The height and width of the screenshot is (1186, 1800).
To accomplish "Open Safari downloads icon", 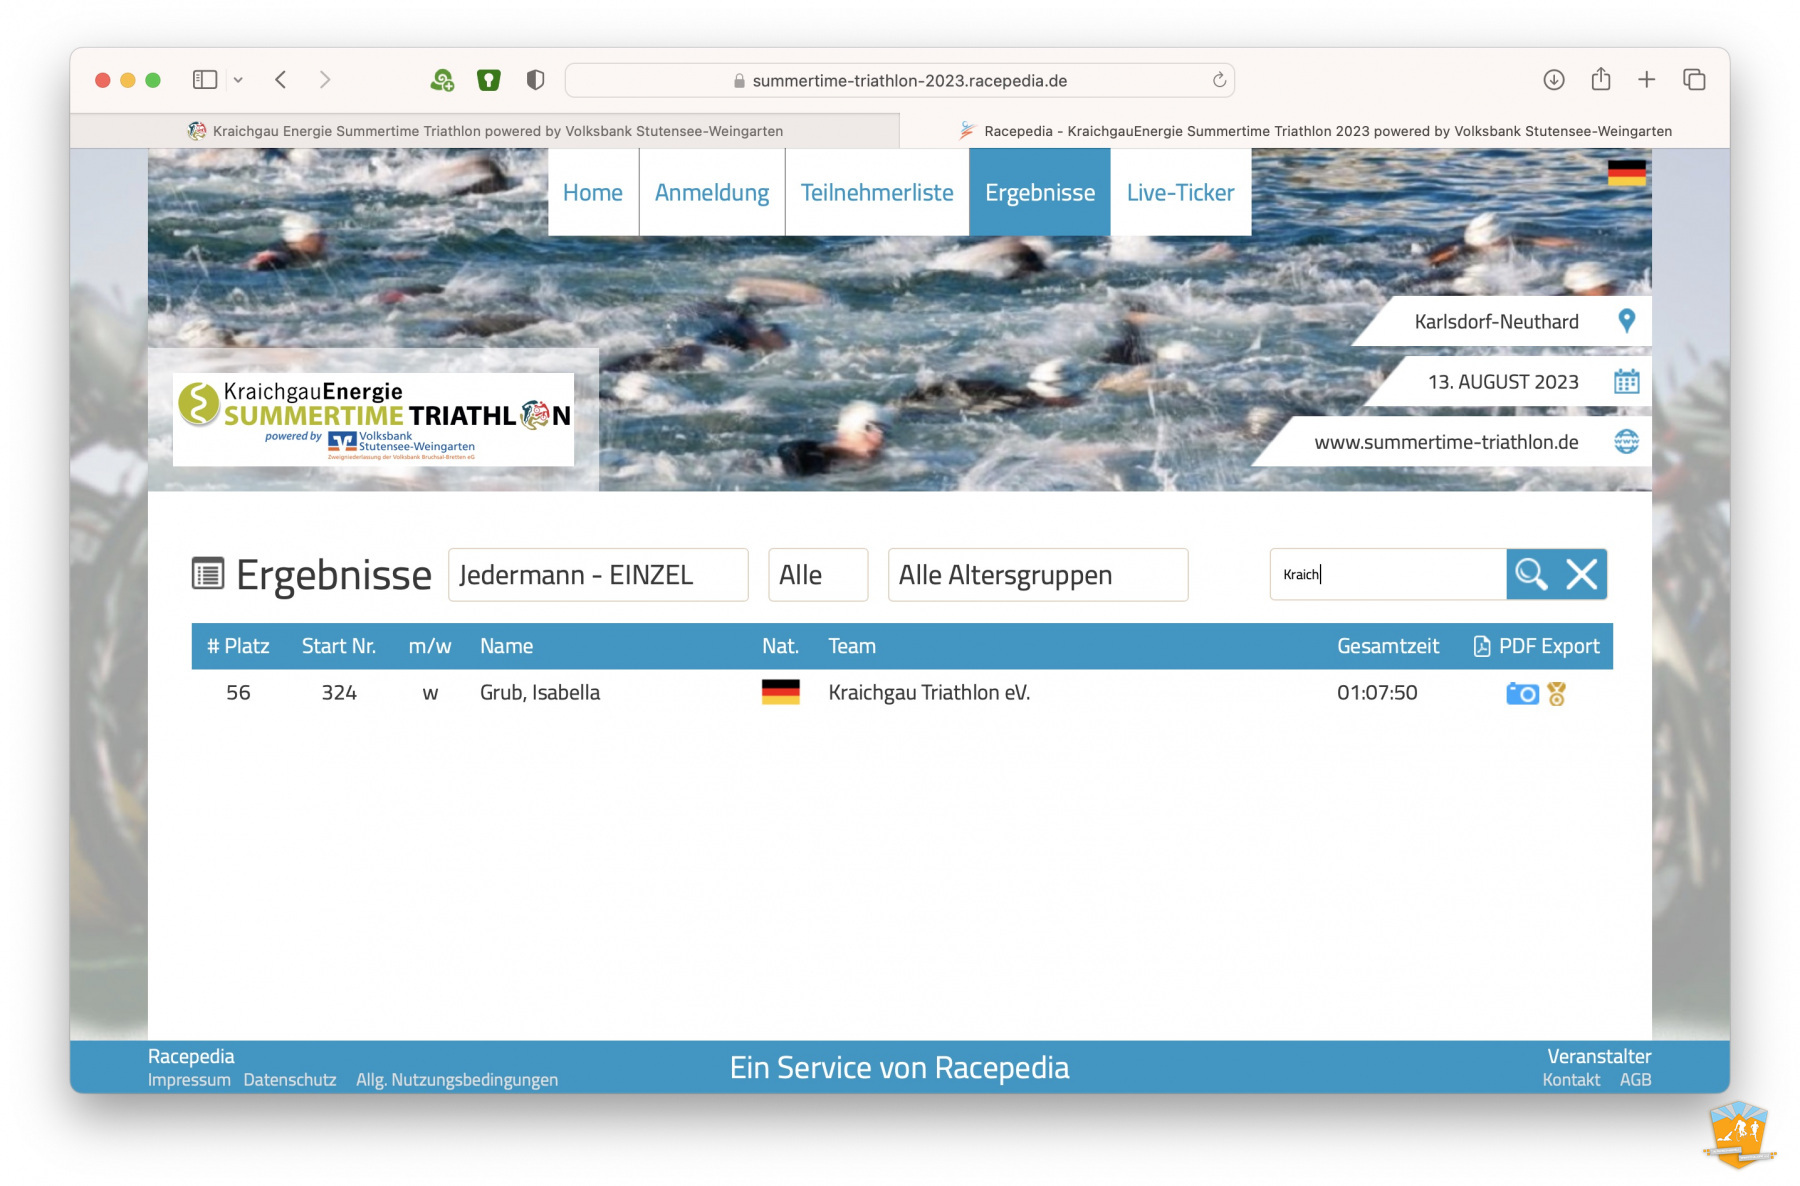I will pos(1553,80).
